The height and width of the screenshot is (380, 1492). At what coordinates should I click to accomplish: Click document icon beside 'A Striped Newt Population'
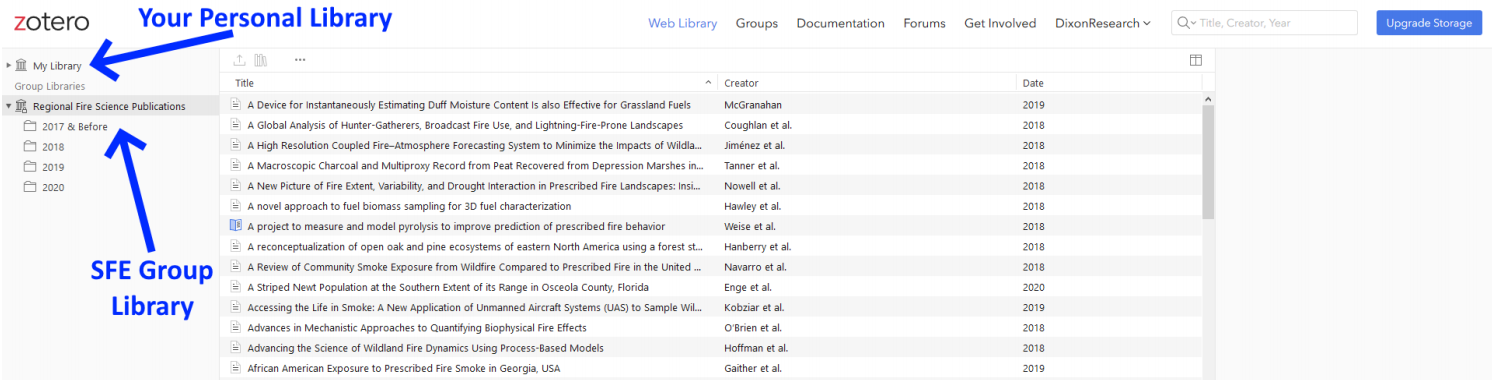(236, 287)
